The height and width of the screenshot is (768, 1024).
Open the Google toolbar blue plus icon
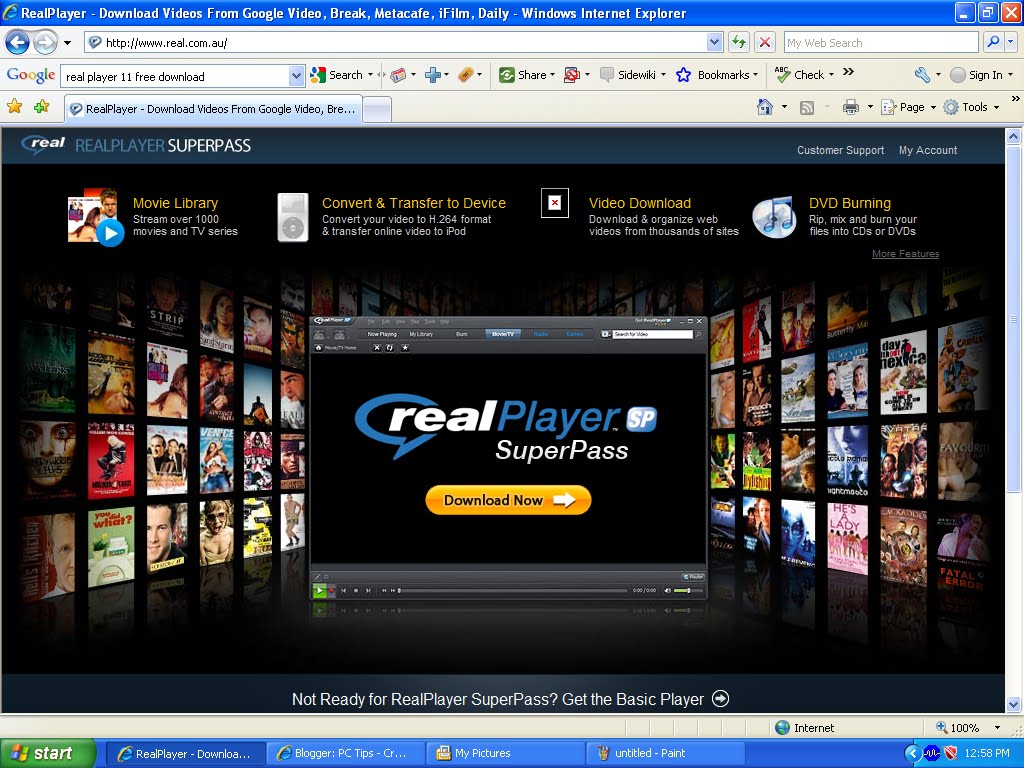coord(432,75)
